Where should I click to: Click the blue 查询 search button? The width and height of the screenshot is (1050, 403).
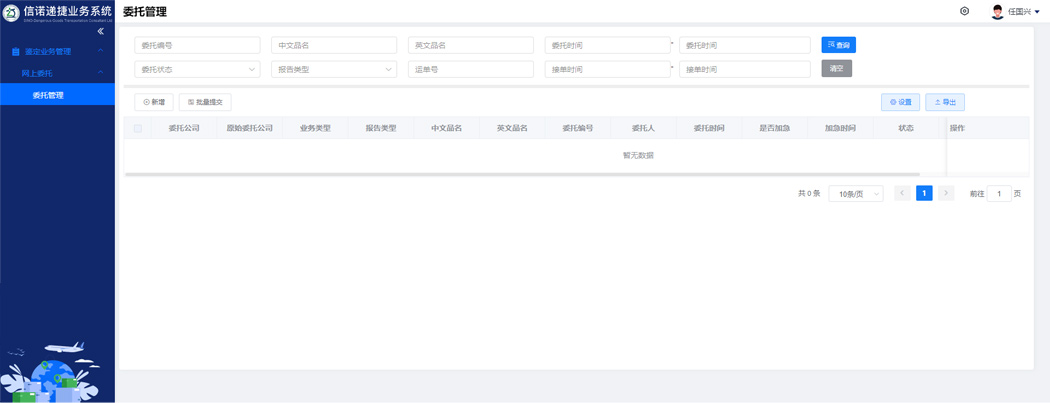[838, 45]
